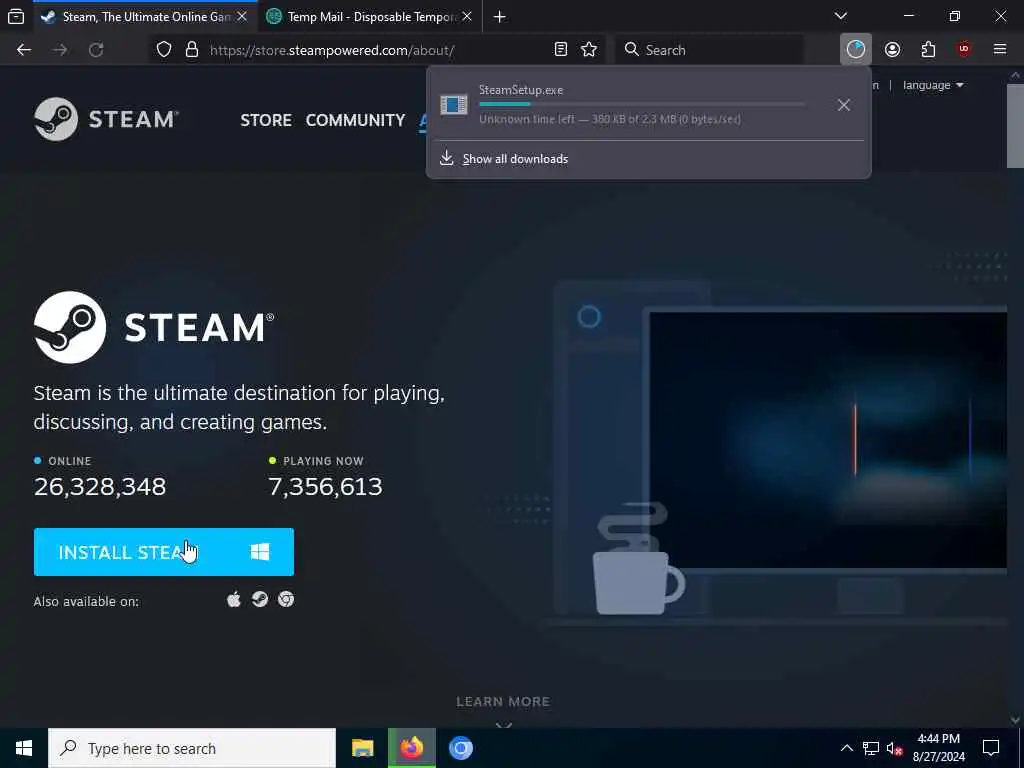
Task: Click the site security padlock icon
Action: click(191, 50)
